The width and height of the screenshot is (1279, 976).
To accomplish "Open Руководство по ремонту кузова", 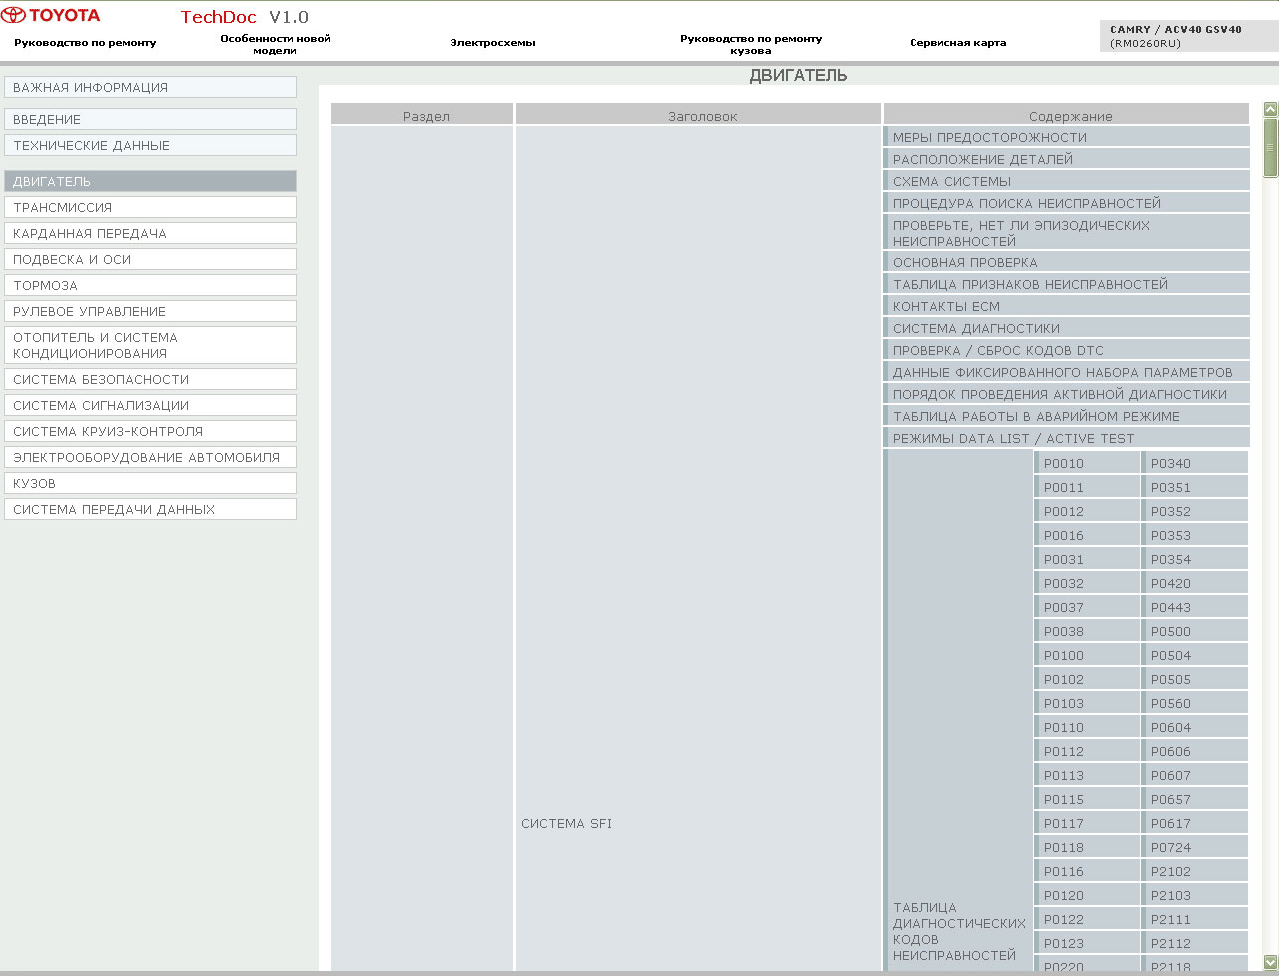I will (751, 44).
